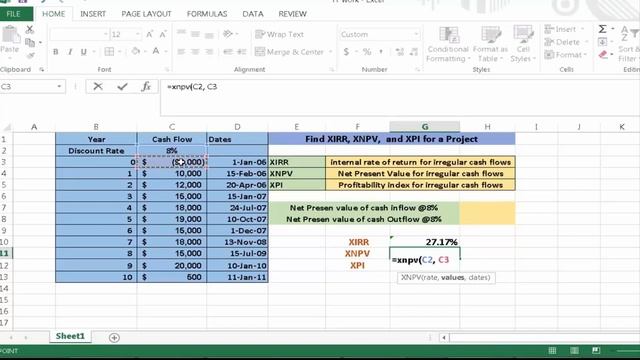Switch to Page Break Preview icon
The image size is (640, 360).
596,351
